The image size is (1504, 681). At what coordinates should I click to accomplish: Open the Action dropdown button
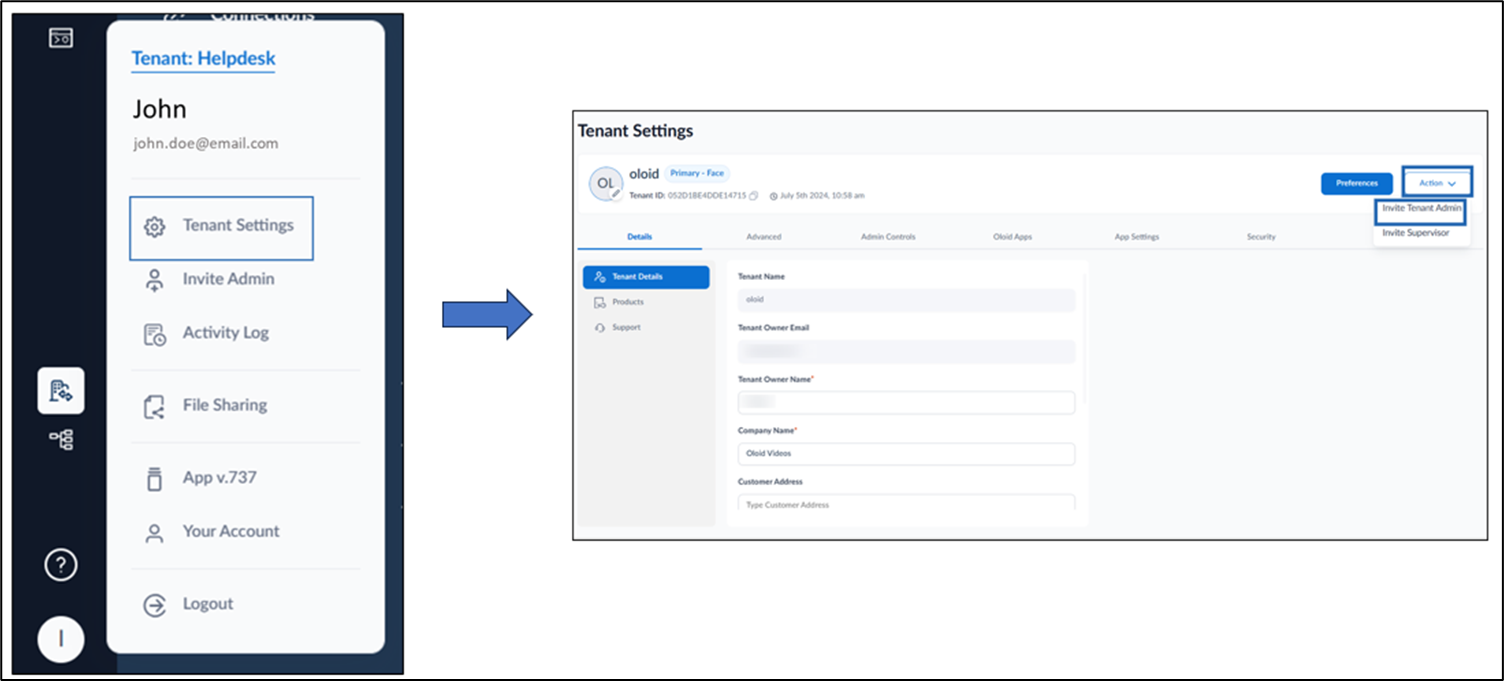(1437, 183)
